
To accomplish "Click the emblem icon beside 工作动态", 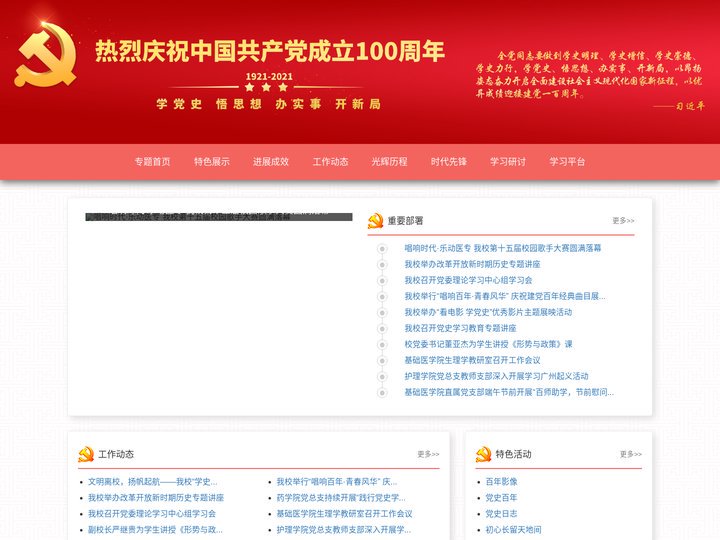I will [86, 454].
